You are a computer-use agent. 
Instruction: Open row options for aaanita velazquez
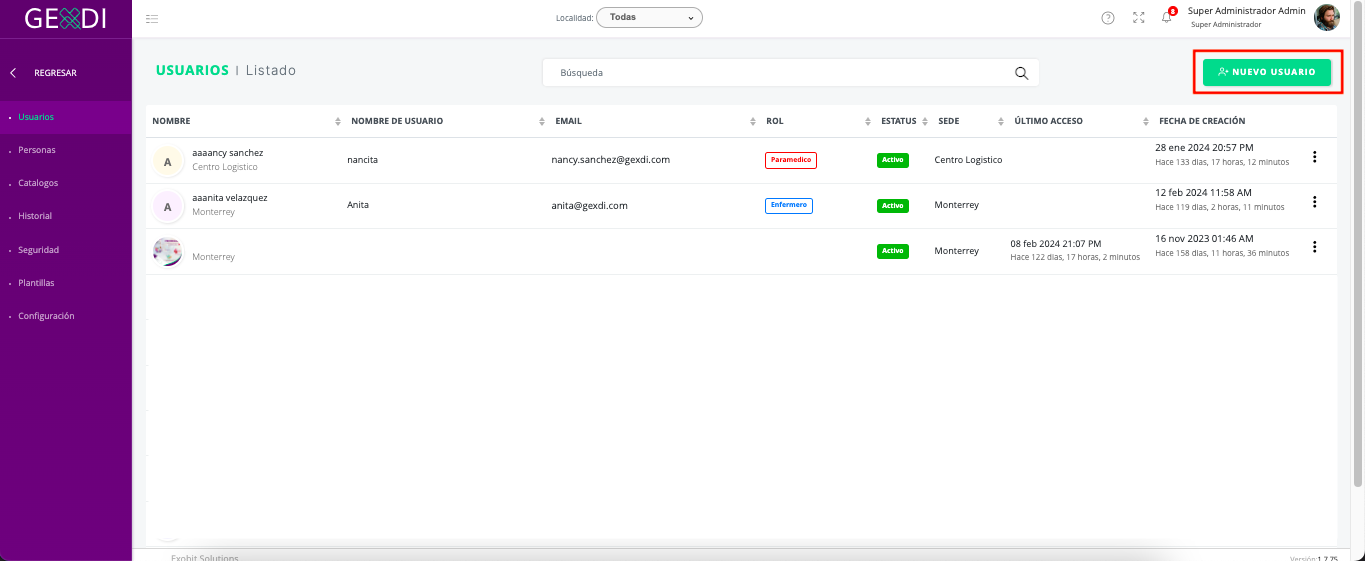[x=1315, y=202]
